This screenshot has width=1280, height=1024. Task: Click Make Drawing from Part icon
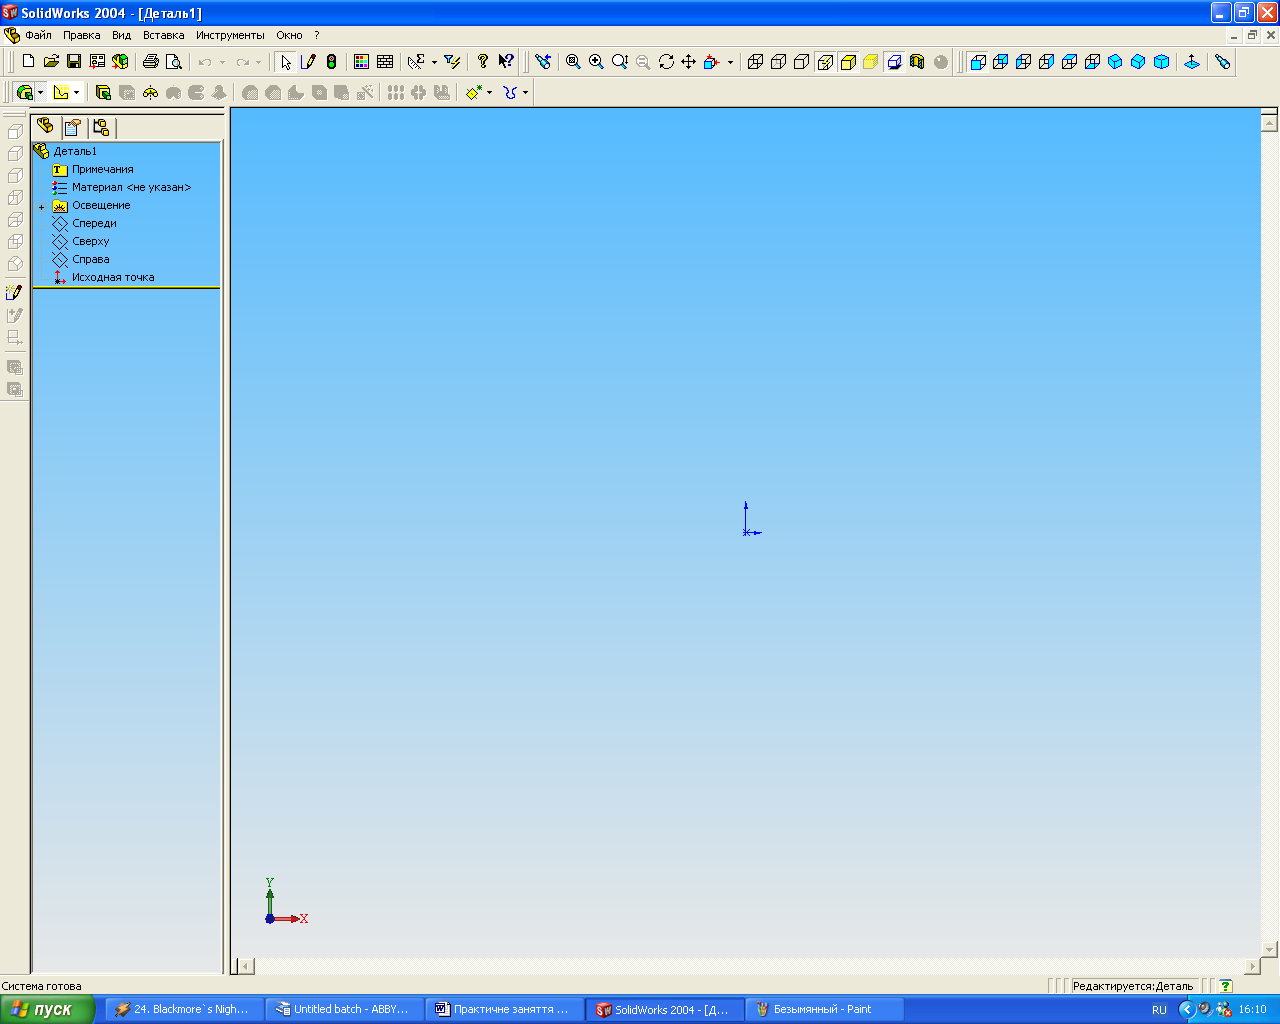97,62
